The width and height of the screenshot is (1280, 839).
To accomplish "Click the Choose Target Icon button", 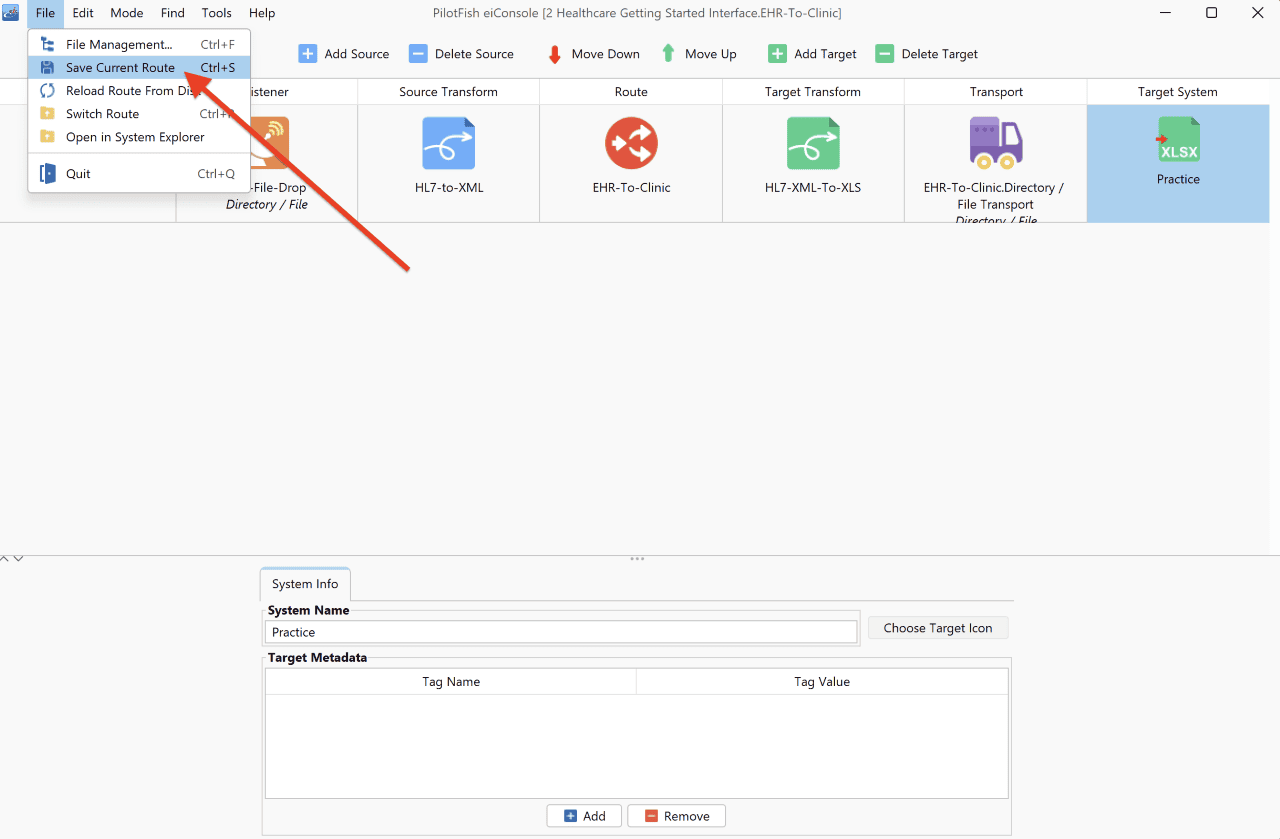I will pyautogui.click(x=938, y=628).
